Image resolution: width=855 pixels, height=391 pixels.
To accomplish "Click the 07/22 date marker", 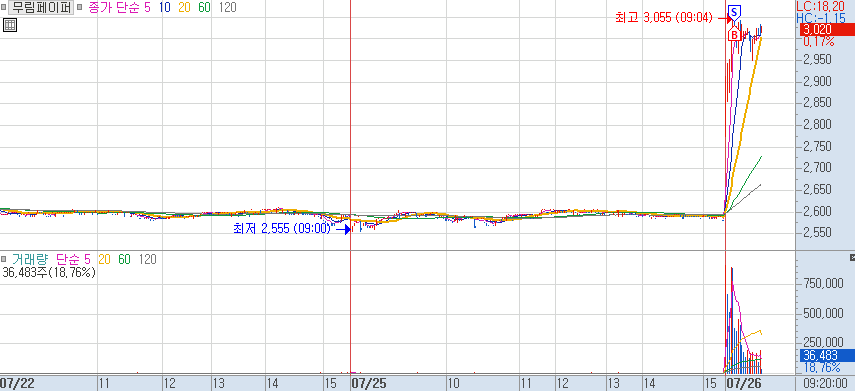I will pos(17,383).
